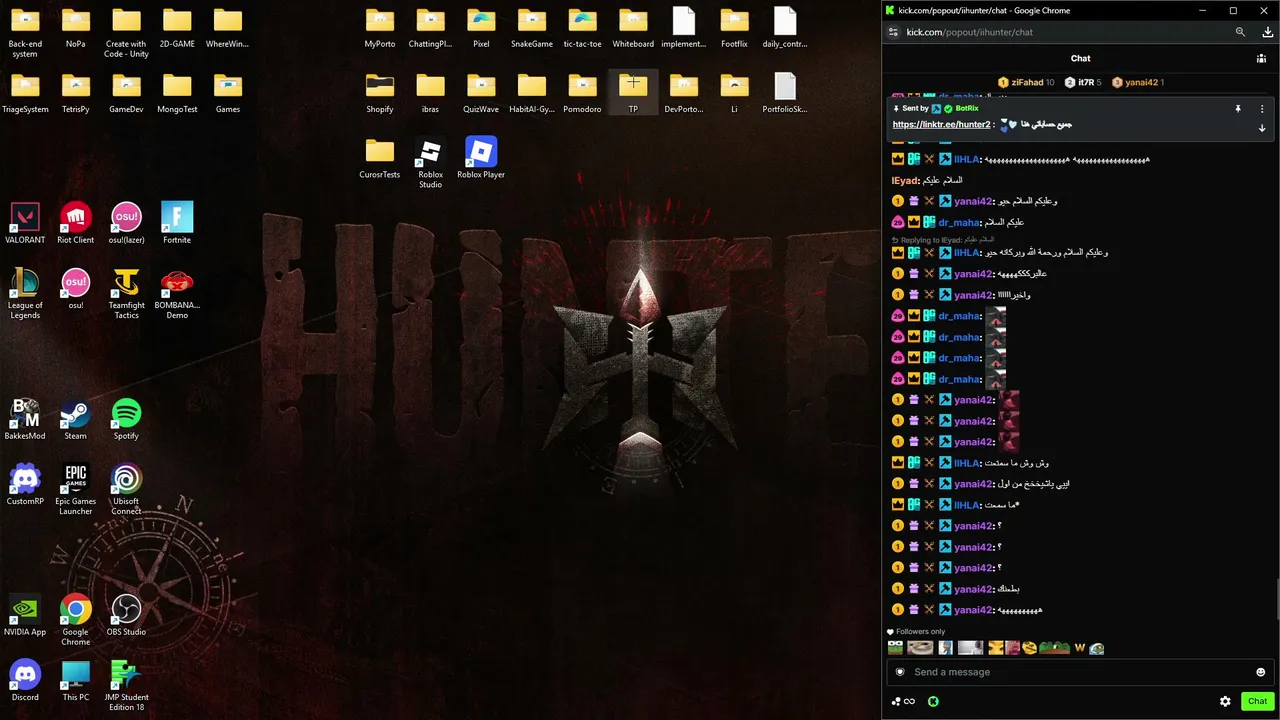Focus the Send a message field
This screenshot has height=720, width=1280.
(x=1080, y=672)
